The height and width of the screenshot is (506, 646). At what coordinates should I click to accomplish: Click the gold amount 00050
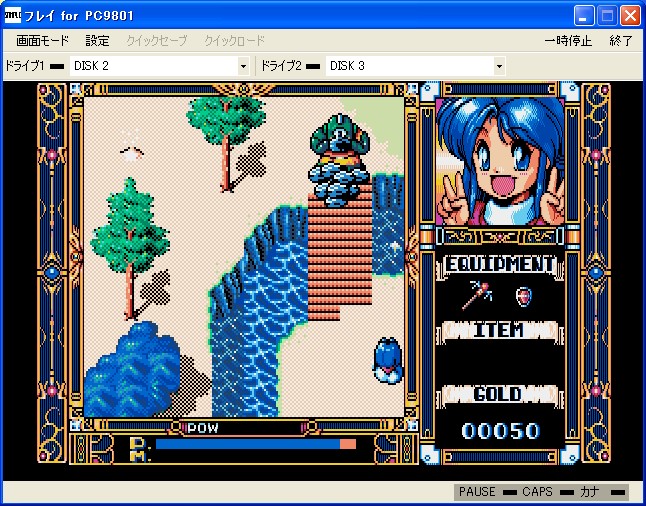[x=500, y=431]
